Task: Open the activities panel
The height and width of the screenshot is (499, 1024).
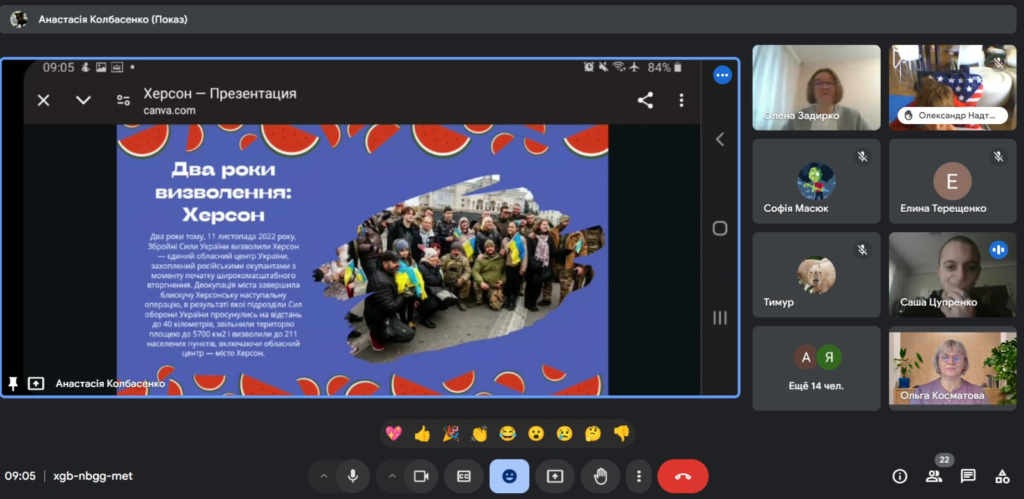Action: (x=1002, y=476)
